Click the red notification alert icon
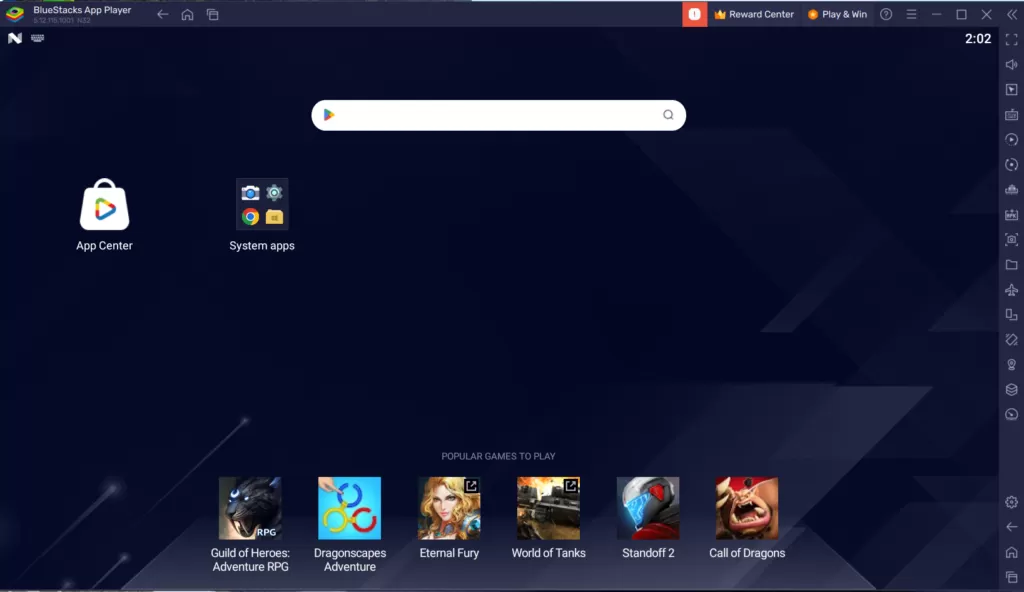This screenshot has width=1024, height=592. (694, 14)
